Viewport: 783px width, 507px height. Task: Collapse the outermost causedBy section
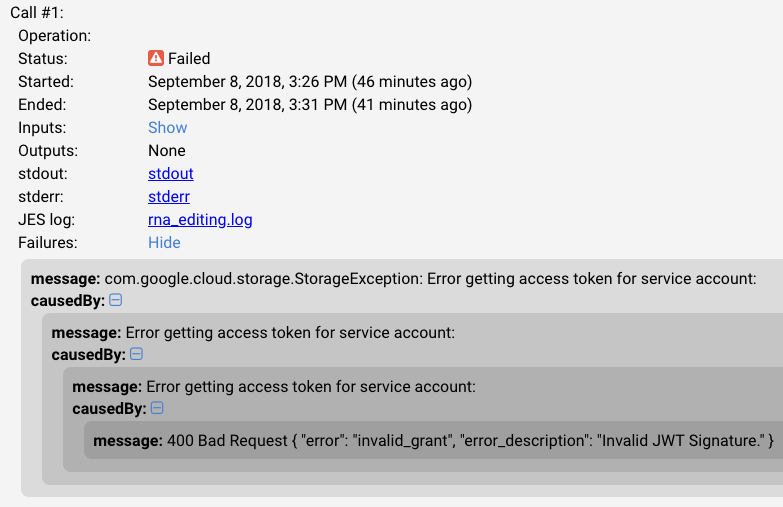tap(116, 300)
